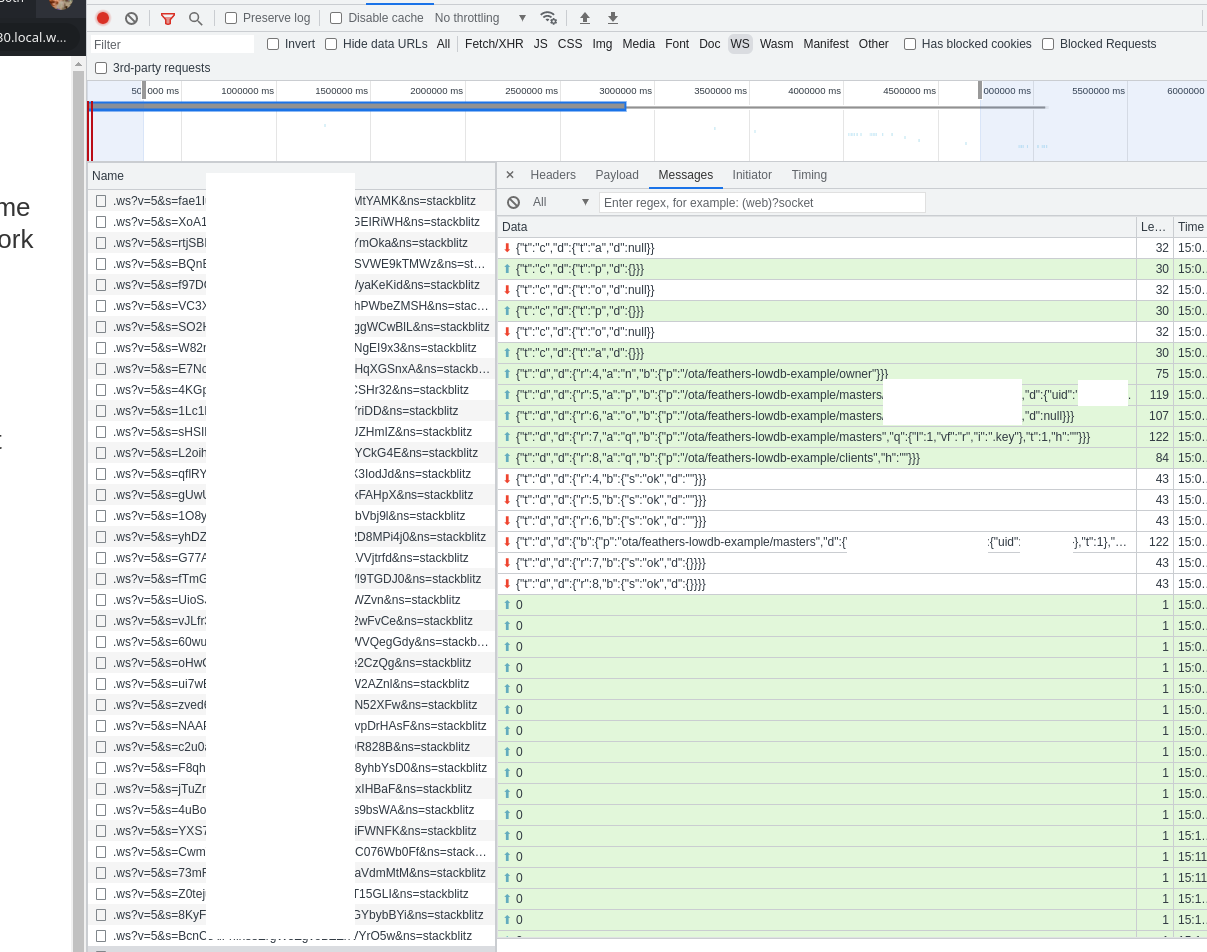Image resolution: width=1207 pixels, height=952 pixels.
Task: Select request .ws?v=5&s=G77A in list
Action: (291, 558)
